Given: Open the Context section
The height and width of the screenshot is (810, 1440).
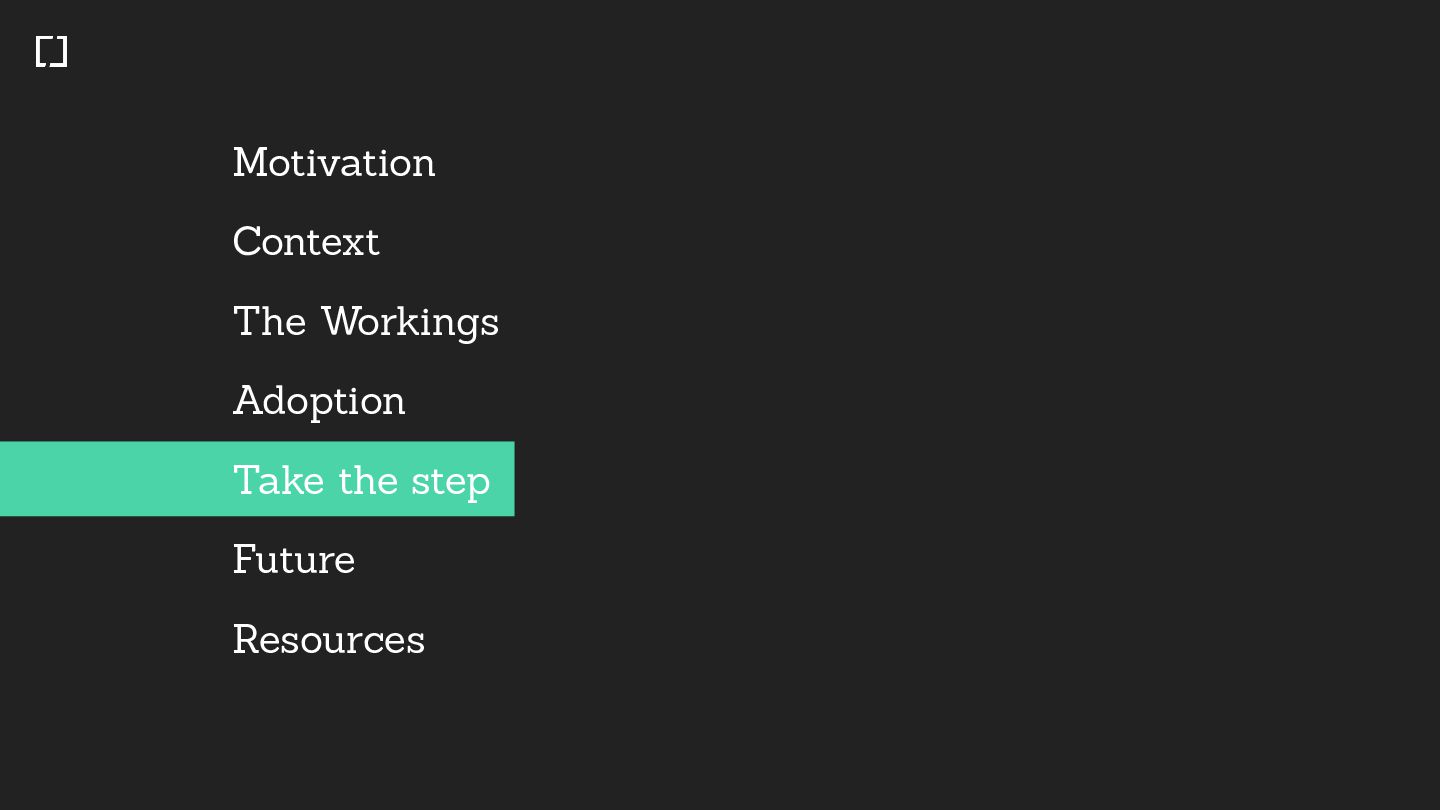Looking at the screenshot, I should (306, 242).
